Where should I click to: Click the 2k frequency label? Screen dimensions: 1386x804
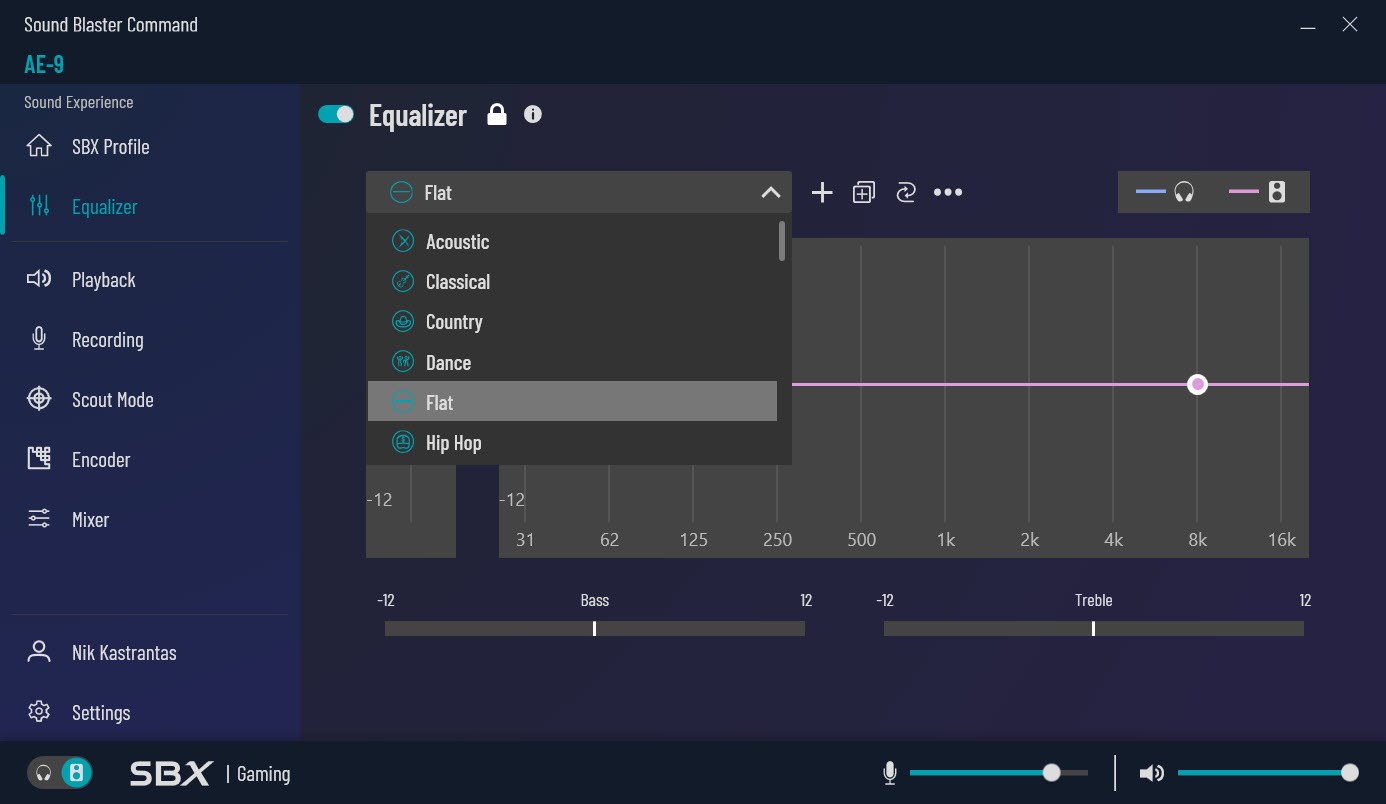point(1029,539)
